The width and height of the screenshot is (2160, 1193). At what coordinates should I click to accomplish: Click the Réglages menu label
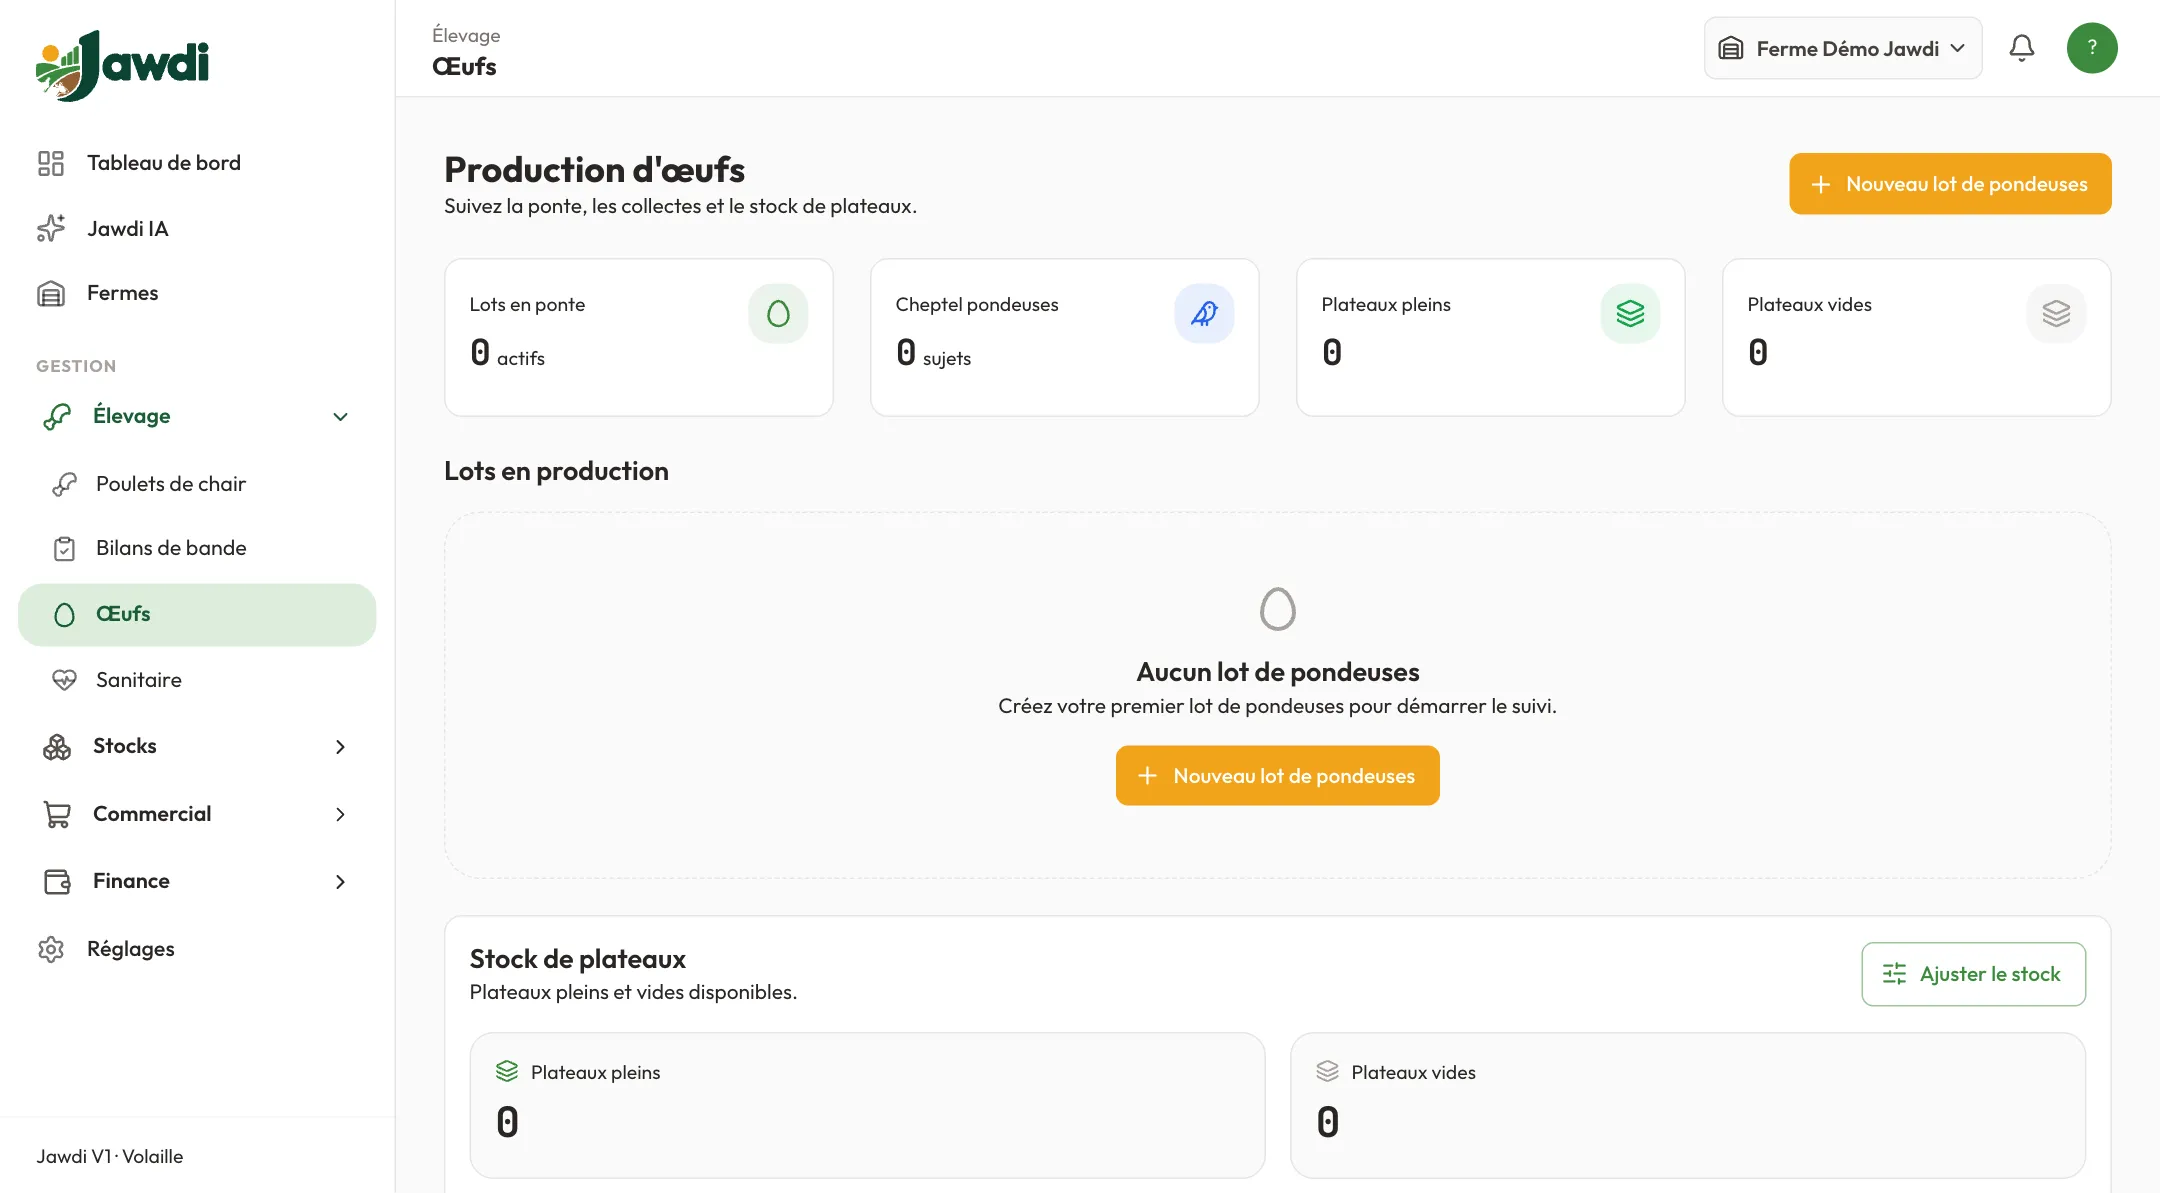tap(131, 949)
